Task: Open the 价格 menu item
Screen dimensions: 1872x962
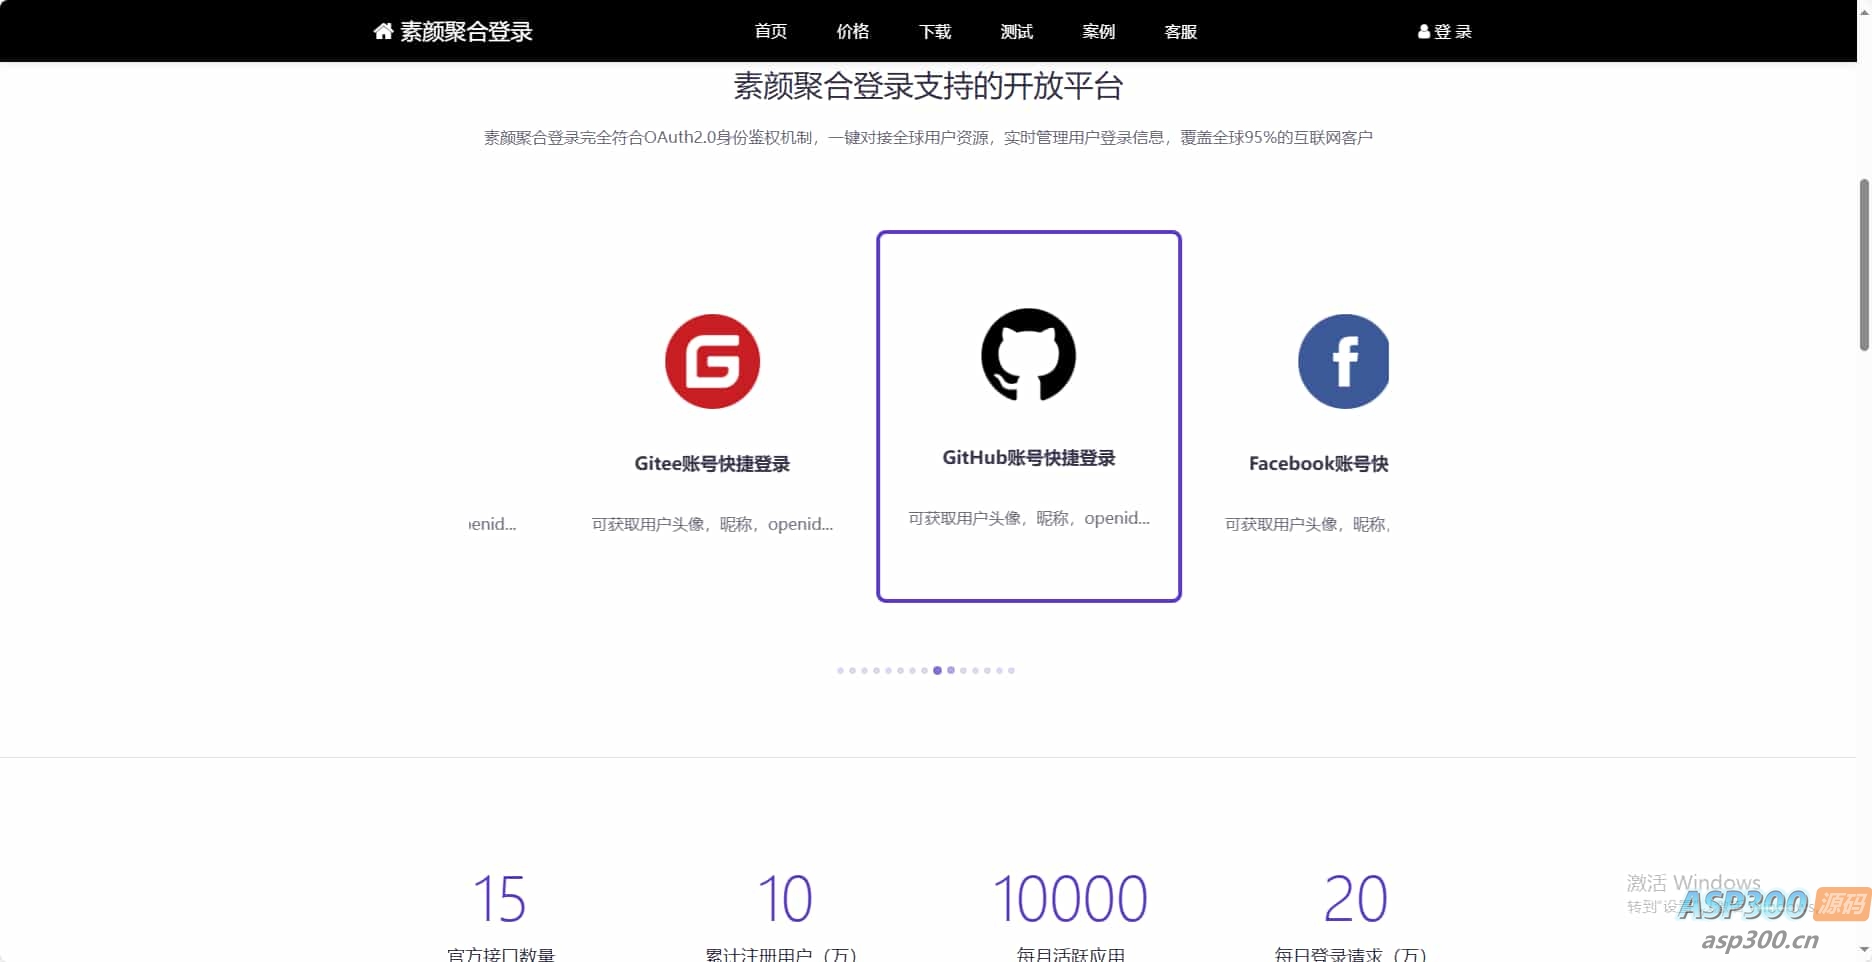Action: coord(852,31)
